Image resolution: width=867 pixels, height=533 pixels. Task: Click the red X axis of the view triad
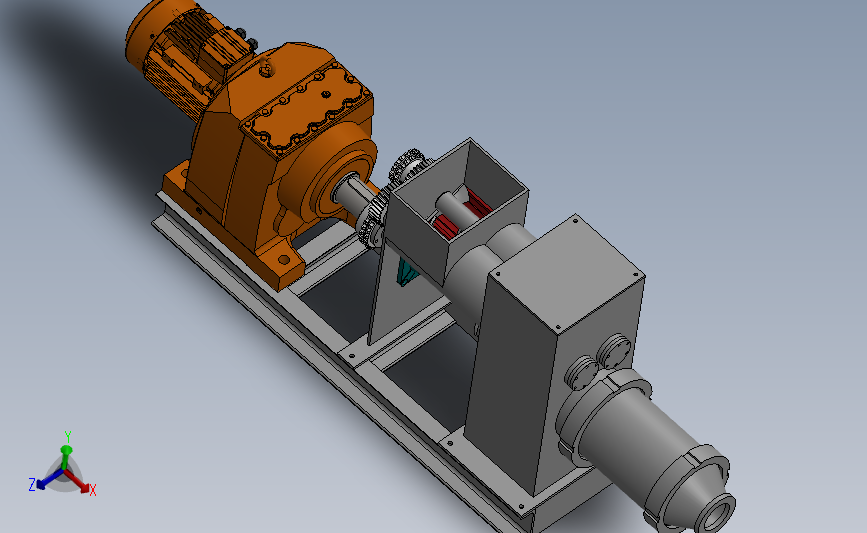click(x=81, y=483)
